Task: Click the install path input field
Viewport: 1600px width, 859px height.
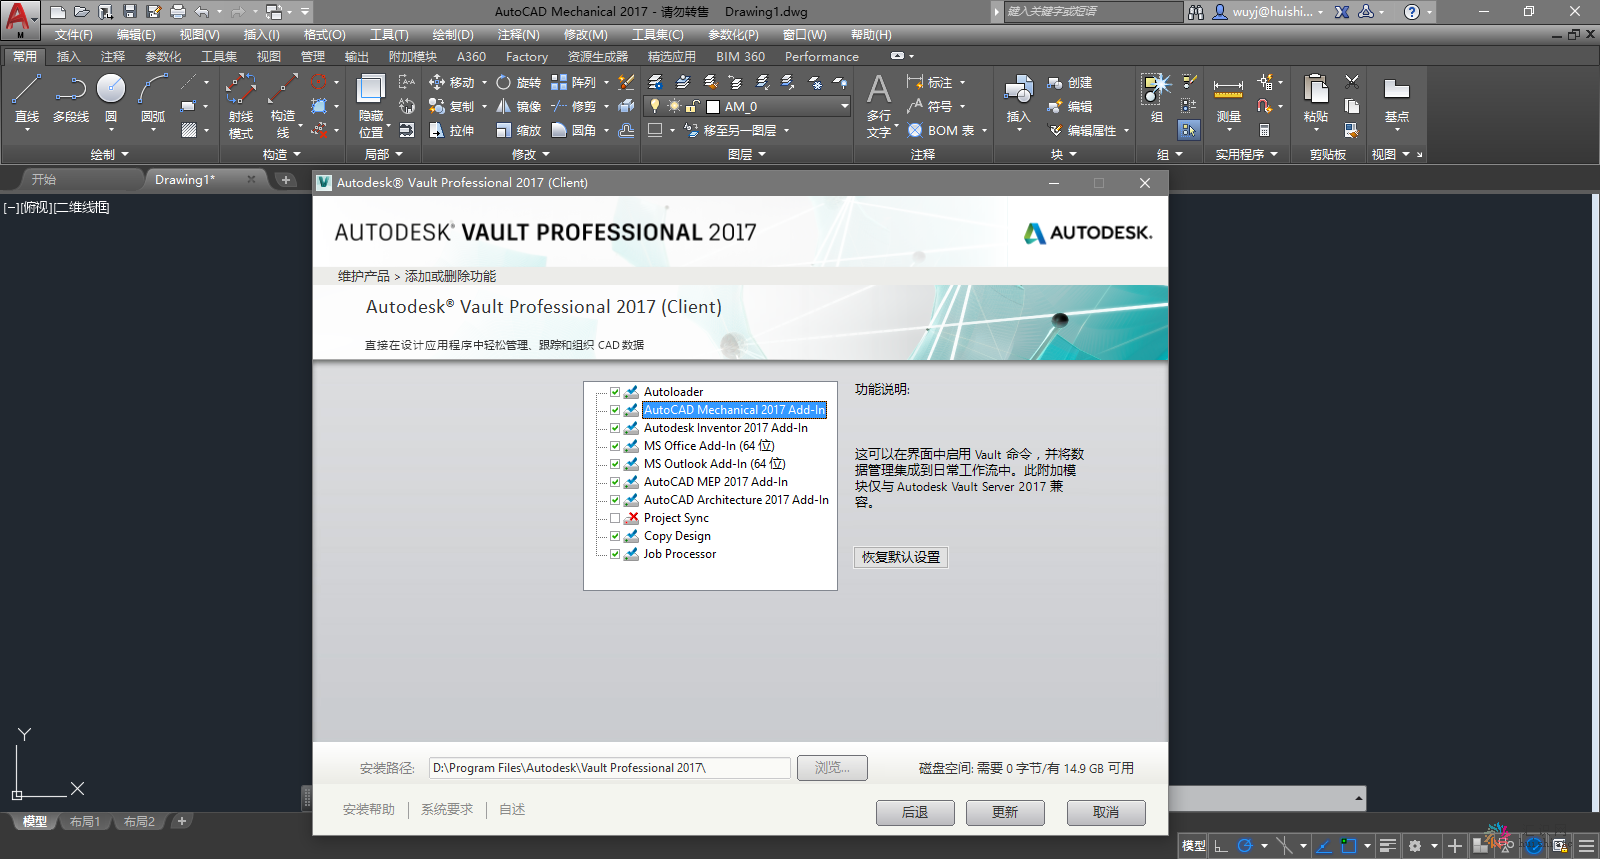Action: tap(609, 768)
